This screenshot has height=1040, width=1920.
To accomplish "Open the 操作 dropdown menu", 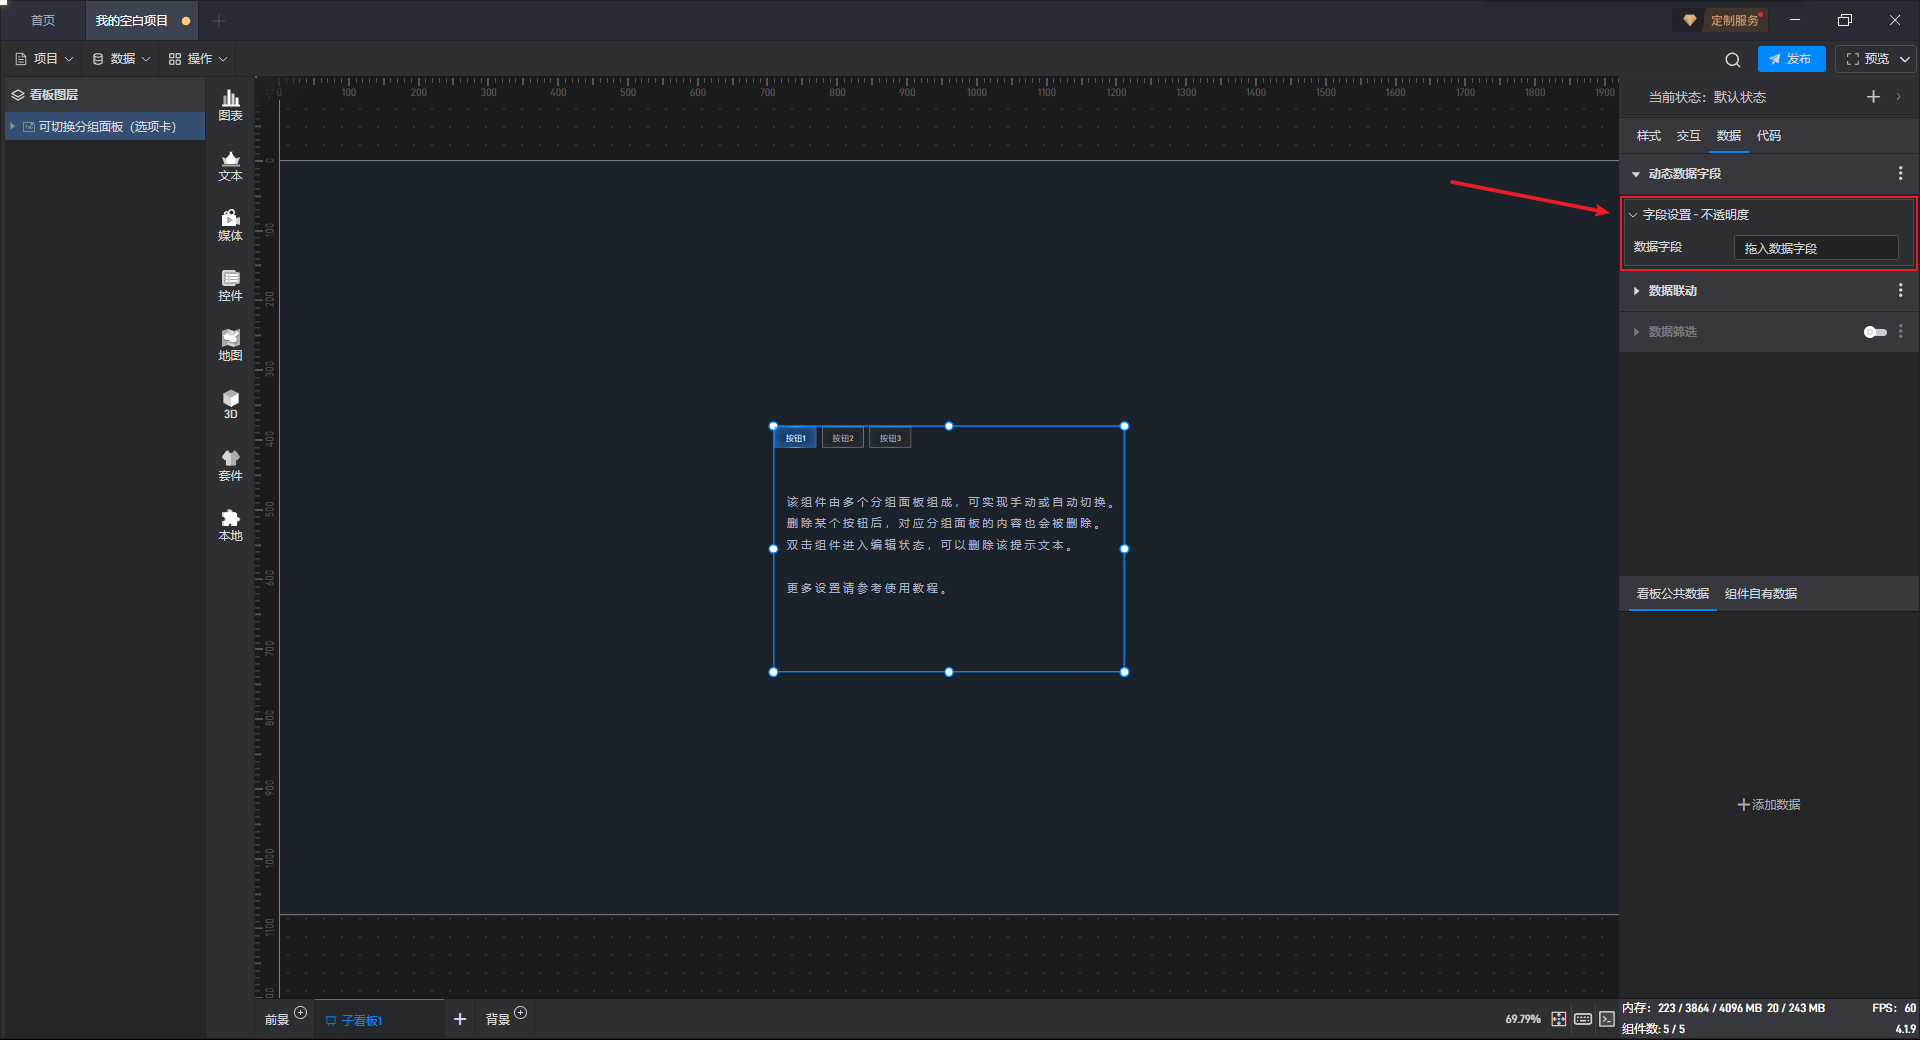I will coord(198,59).
